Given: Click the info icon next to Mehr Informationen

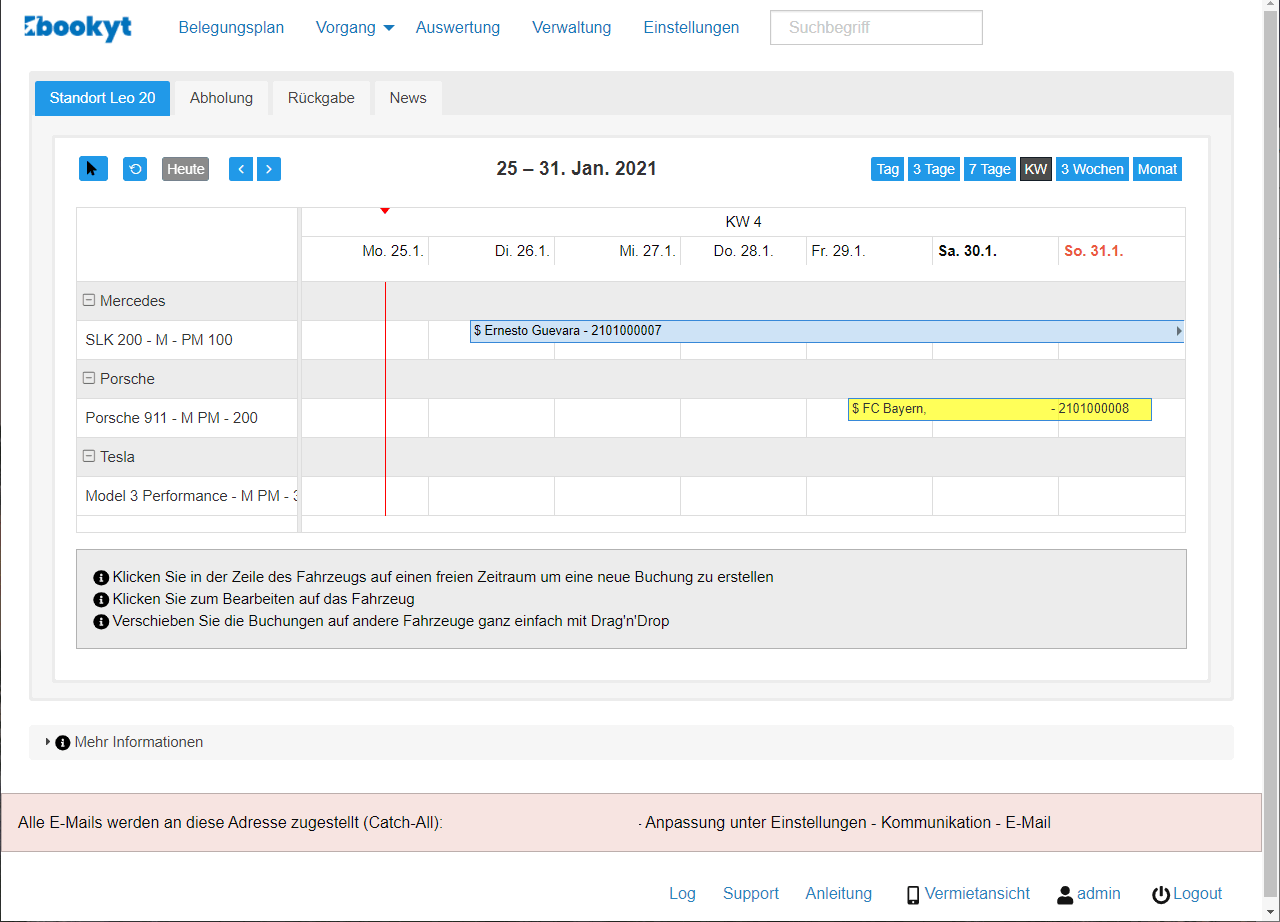Looking at the screenshot, I should point(63,742).
